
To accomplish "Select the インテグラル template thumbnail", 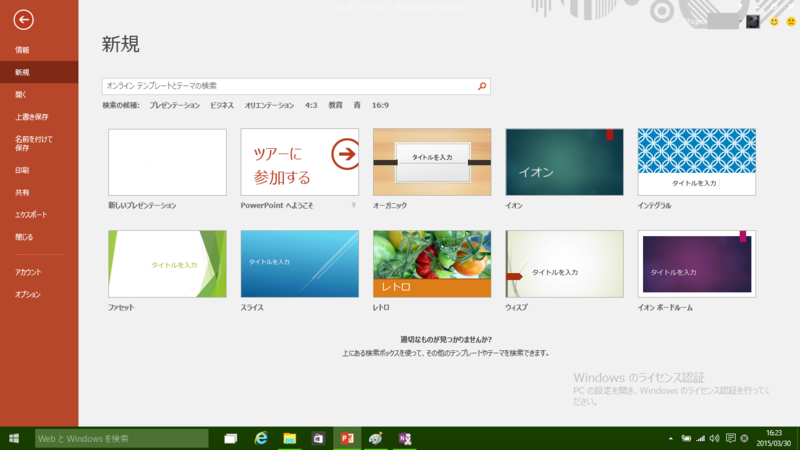I will [696, 162].
